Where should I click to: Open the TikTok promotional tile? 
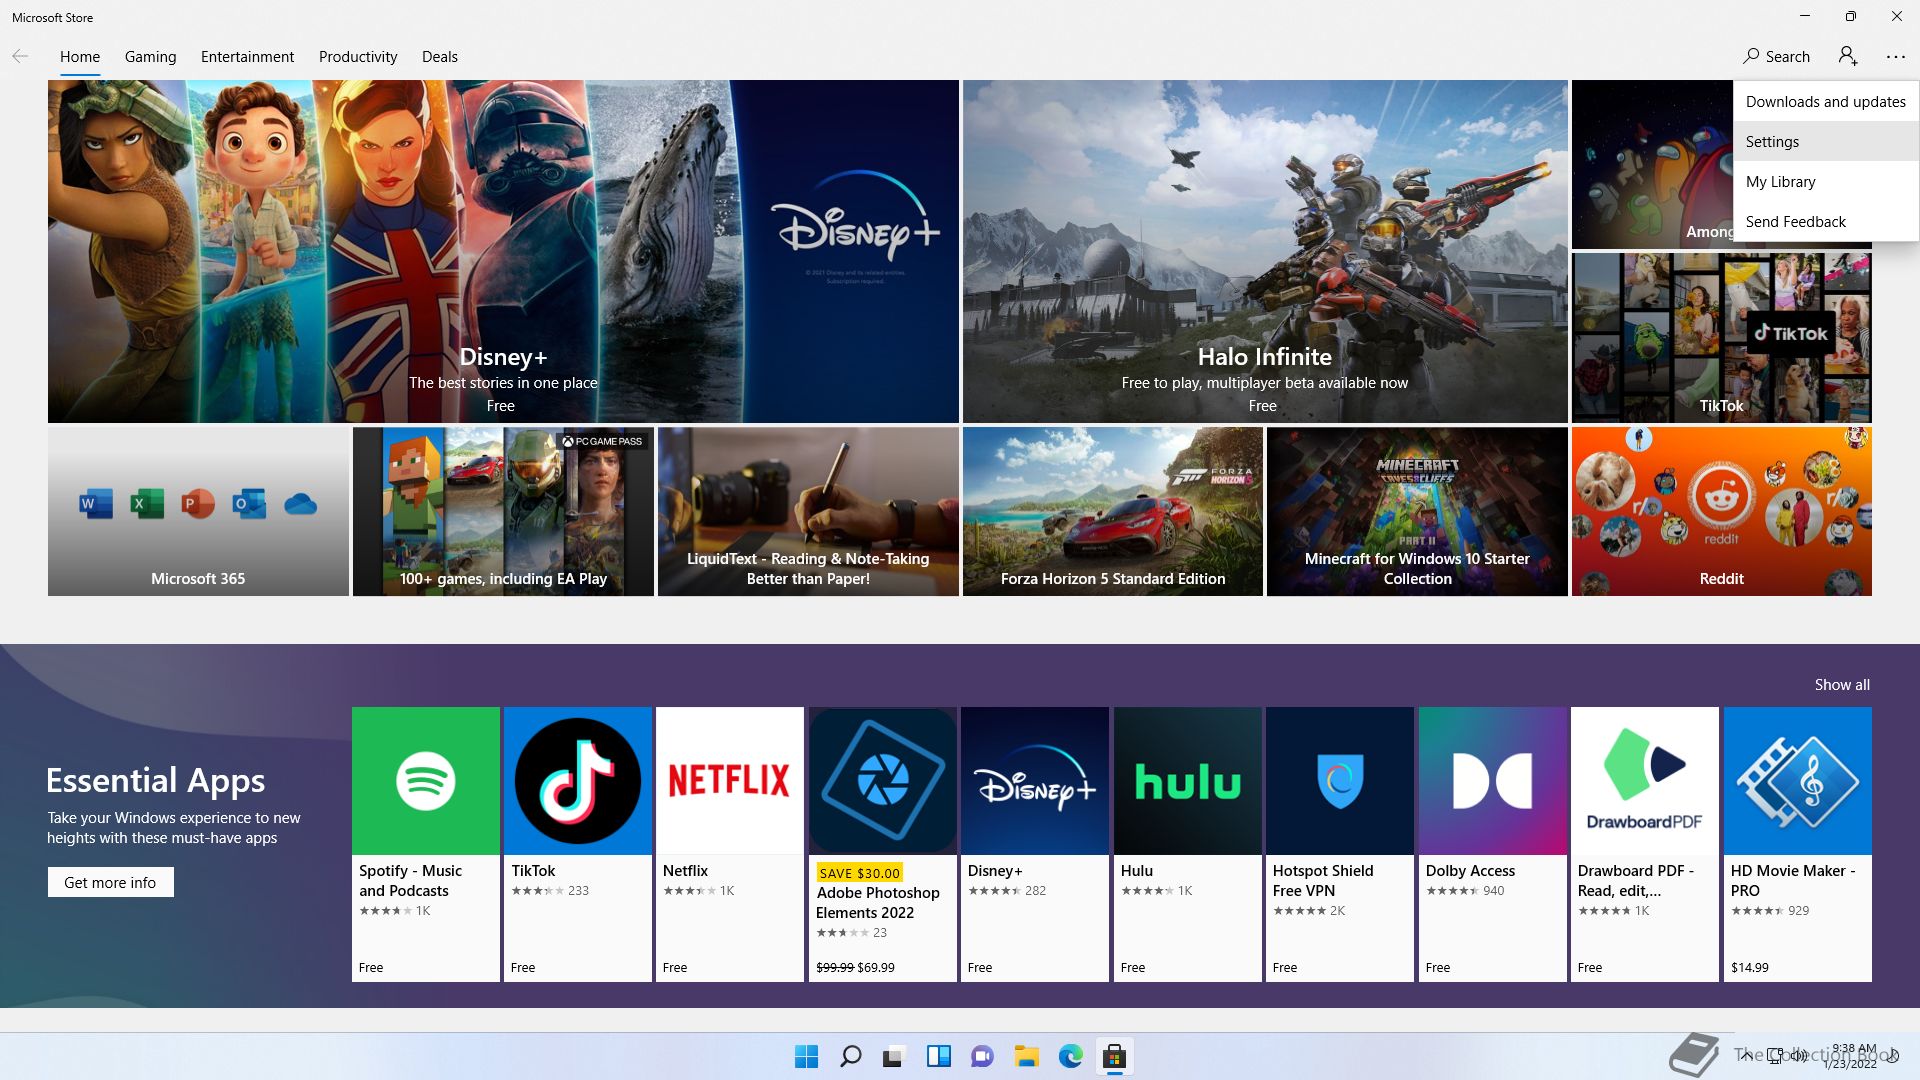click(x=1721, y=338)
